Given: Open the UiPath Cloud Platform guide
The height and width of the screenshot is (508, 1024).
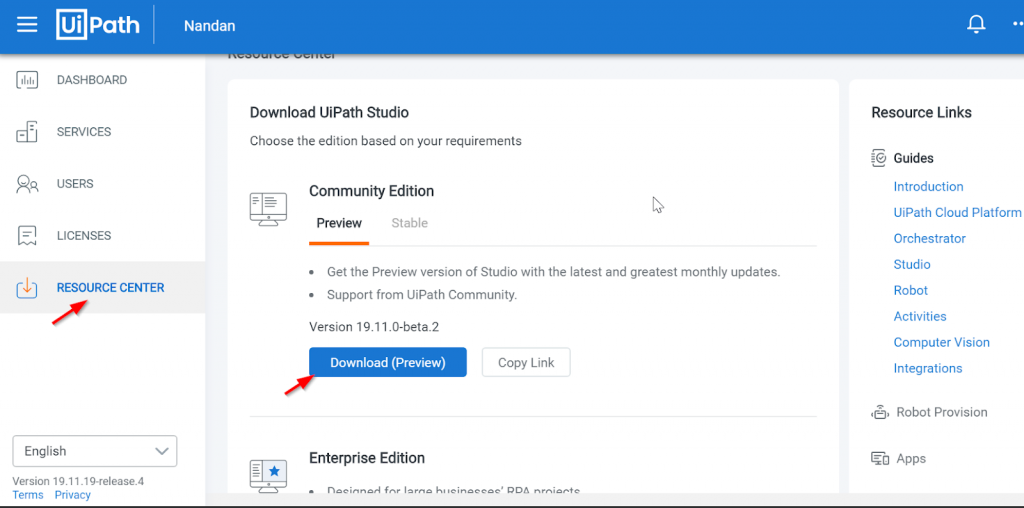Looking at the screenshot, I should (x=957, y=213).
